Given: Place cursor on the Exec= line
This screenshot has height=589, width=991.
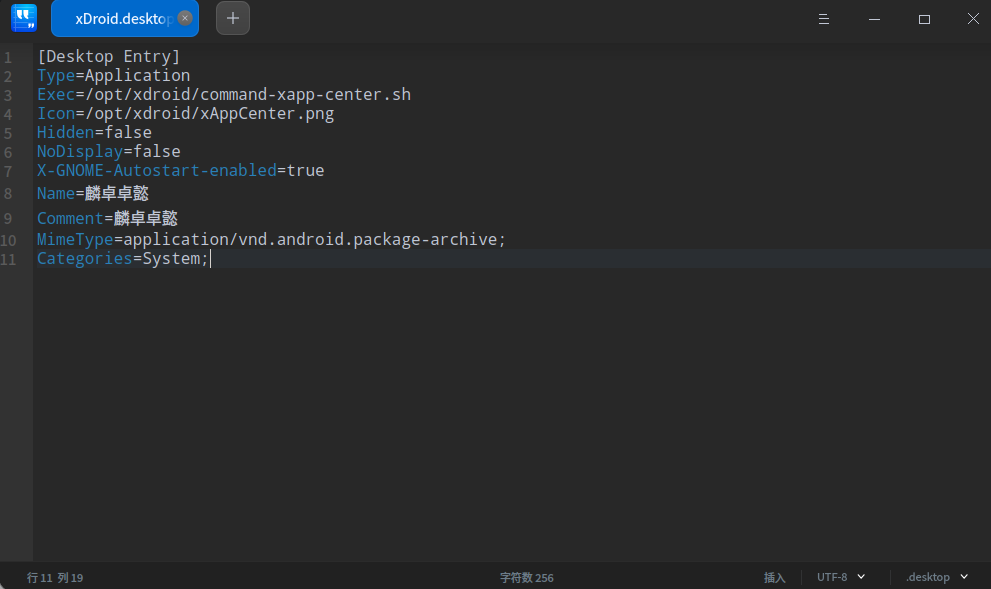Looking at the screenshot, I should (x=224, y=95).
